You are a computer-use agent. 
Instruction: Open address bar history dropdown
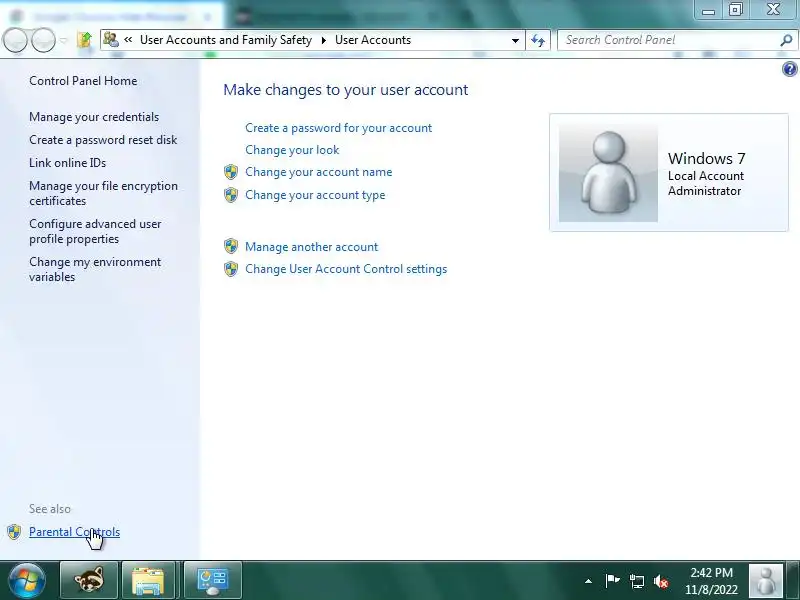pyautogui.click(x=515, y=40)
